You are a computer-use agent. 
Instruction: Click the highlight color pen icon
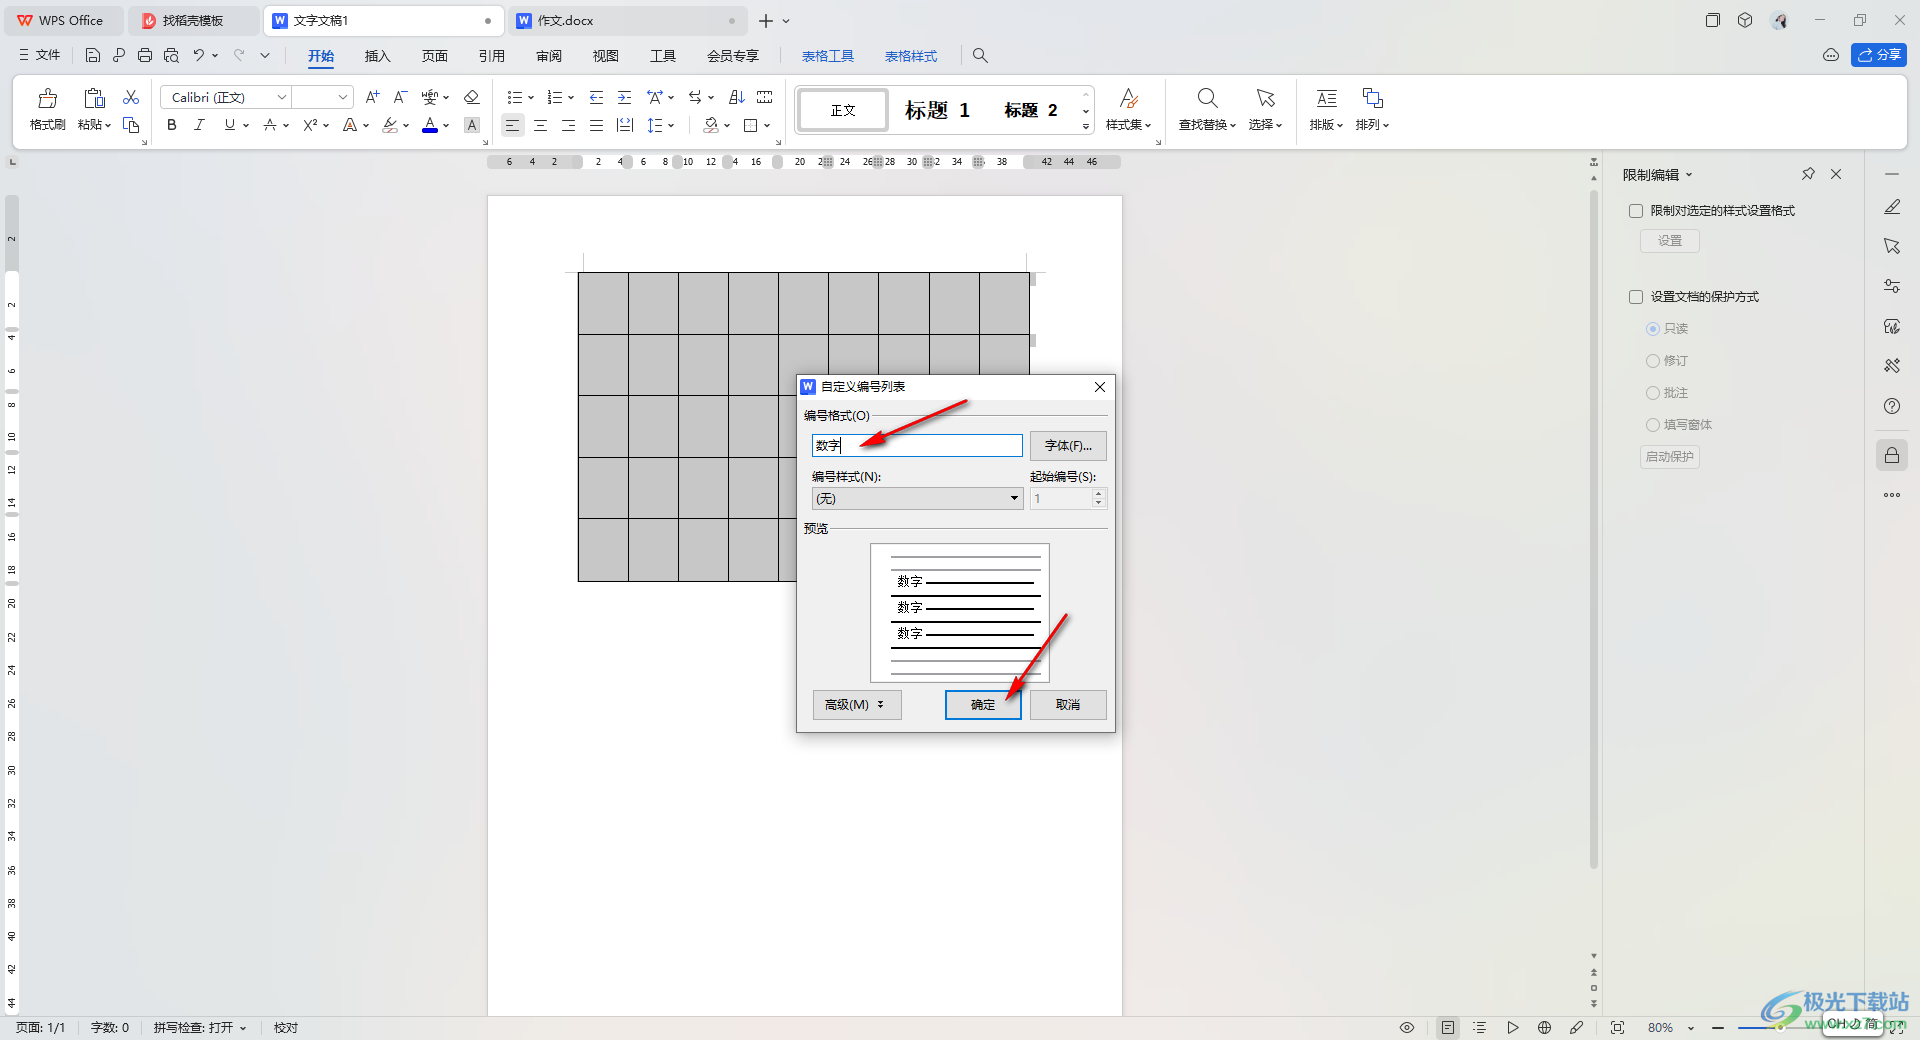point(390,125)
